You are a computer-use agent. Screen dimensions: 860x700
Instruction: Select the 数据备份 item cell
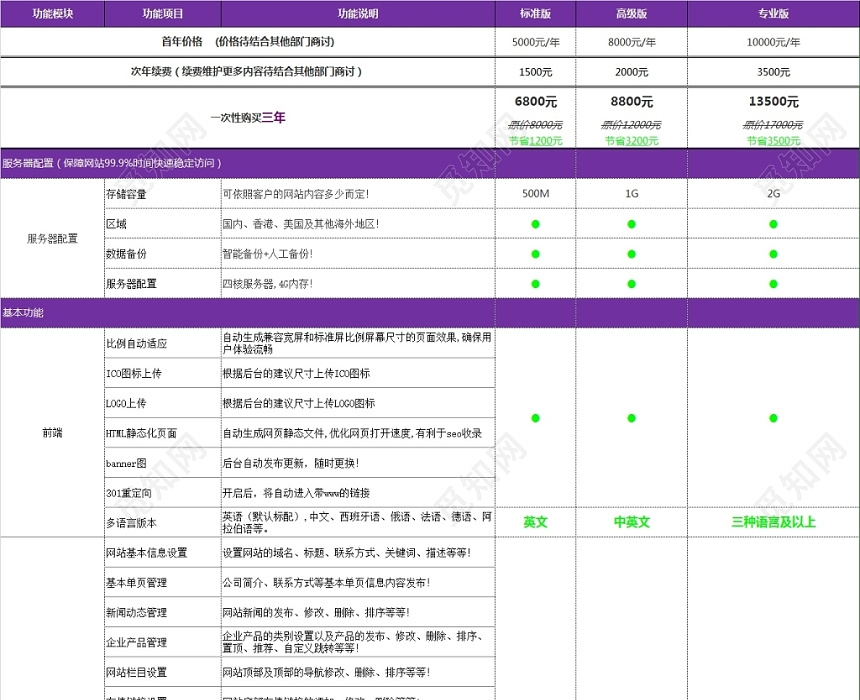point(163,254)
